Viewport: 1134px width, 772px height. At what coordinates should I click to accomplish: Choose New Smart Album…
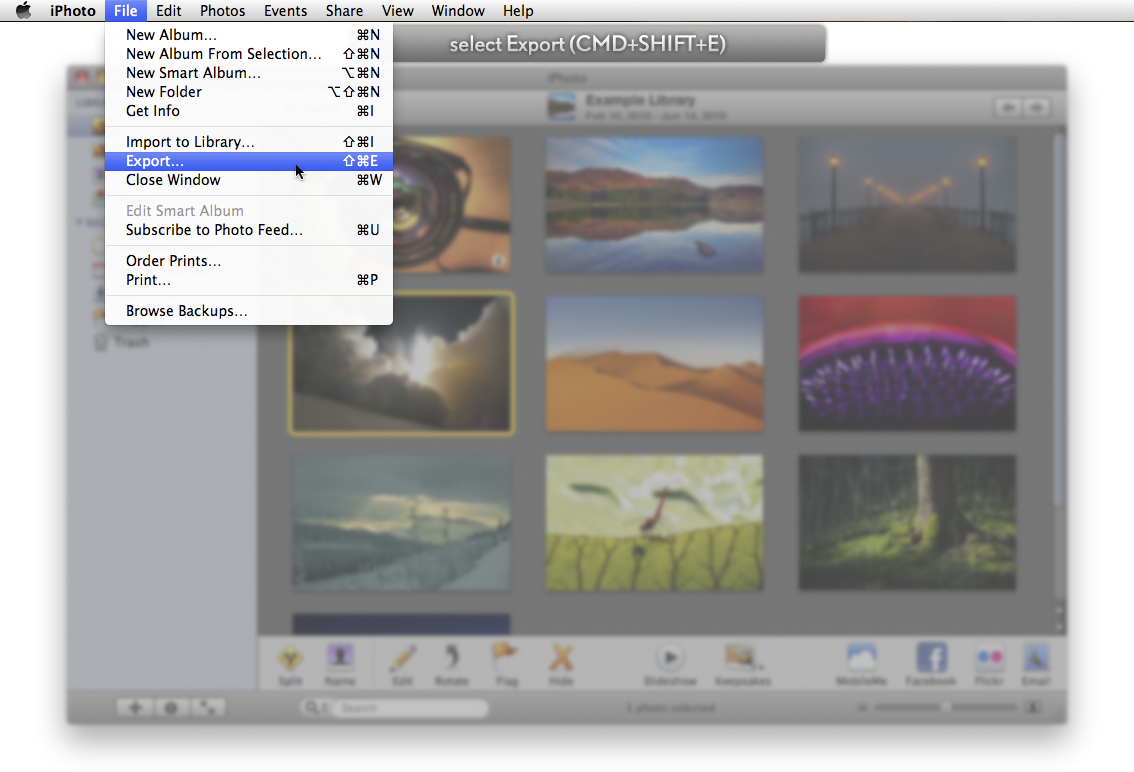(249, 73)
